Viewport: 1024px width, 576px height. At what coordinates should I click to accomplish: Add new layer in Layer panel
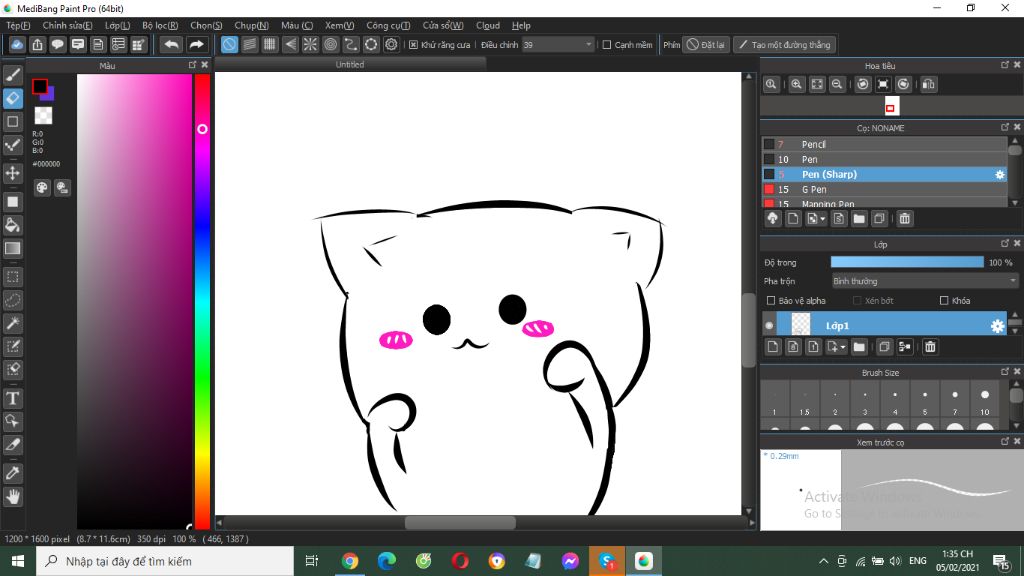pyautogui.click(x=773, y=347)
